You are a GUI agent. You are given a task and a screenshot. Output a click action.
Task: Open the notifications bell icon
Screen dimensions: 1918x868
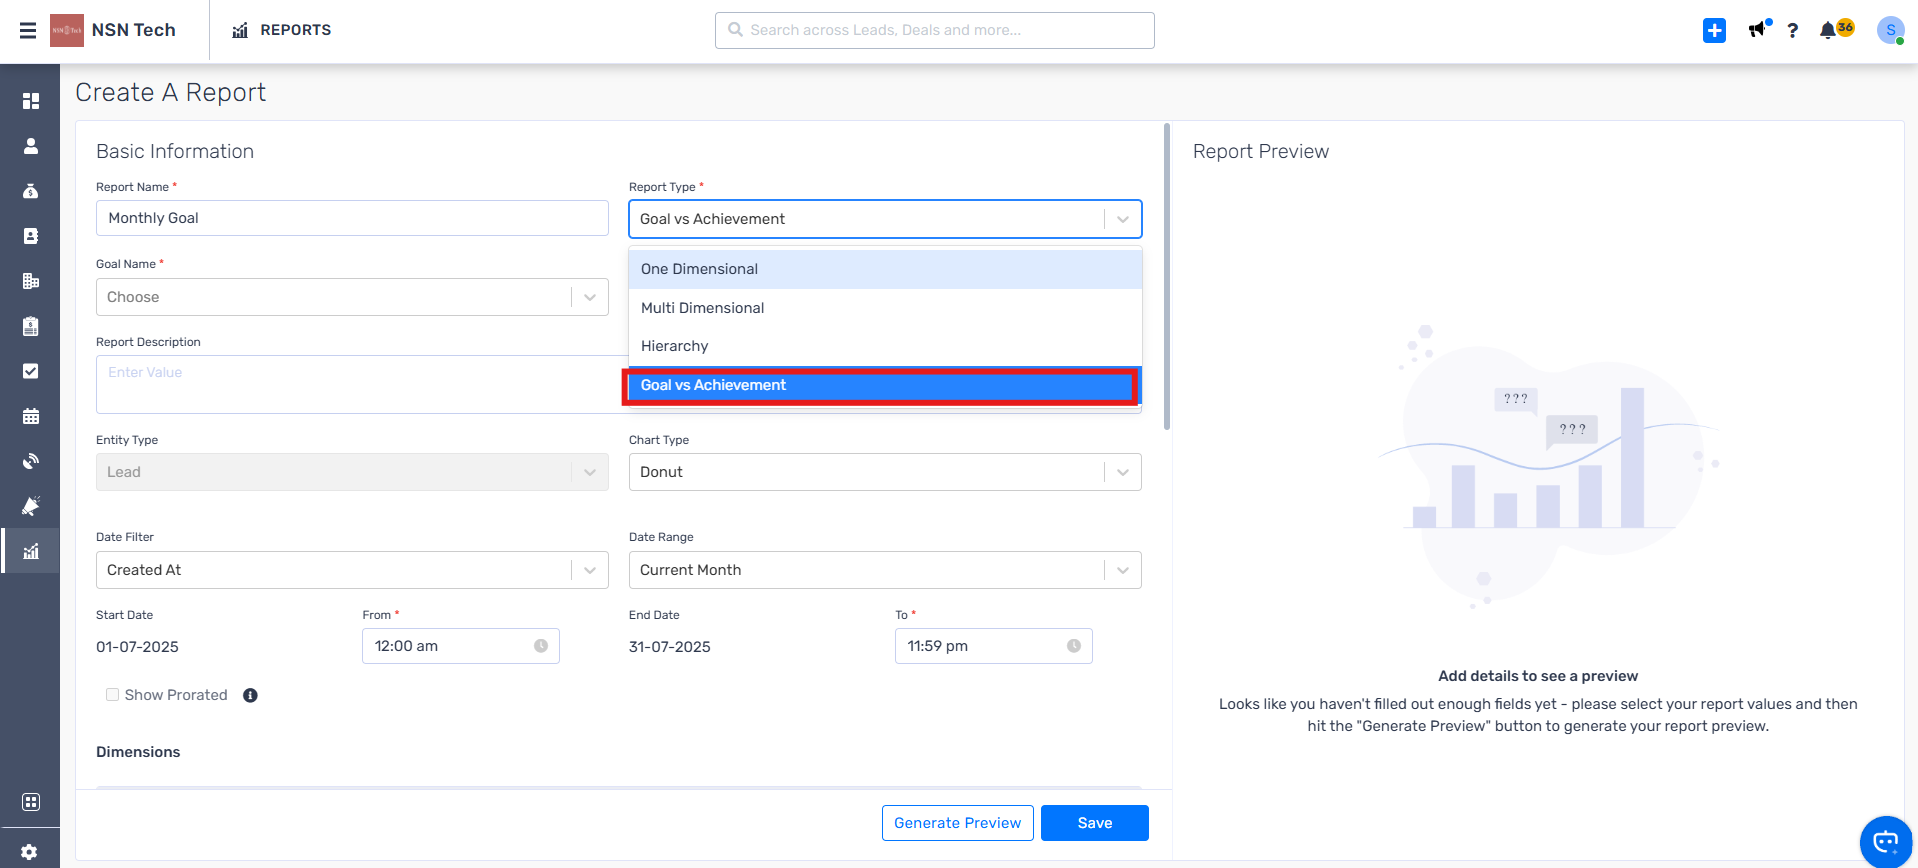[1828, 30]
